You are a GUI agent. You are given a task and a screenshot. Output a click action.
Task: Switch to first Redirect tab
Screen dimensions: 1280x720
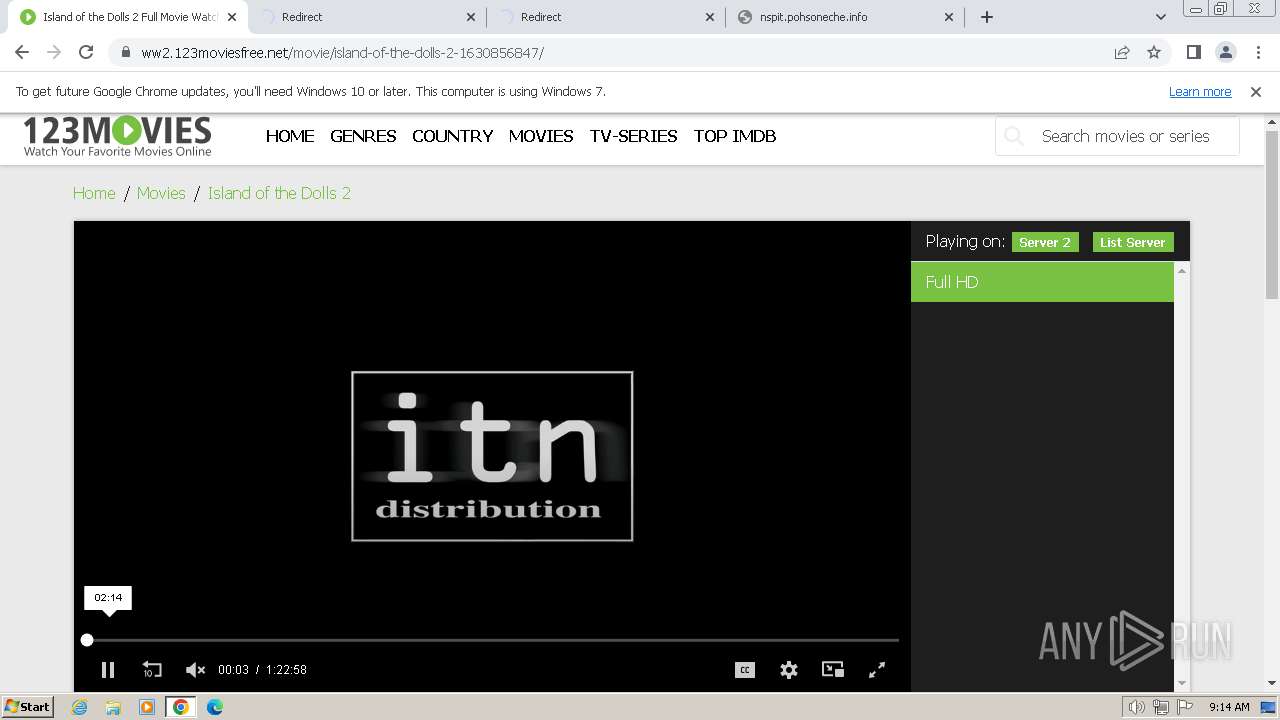coord(368,17)
